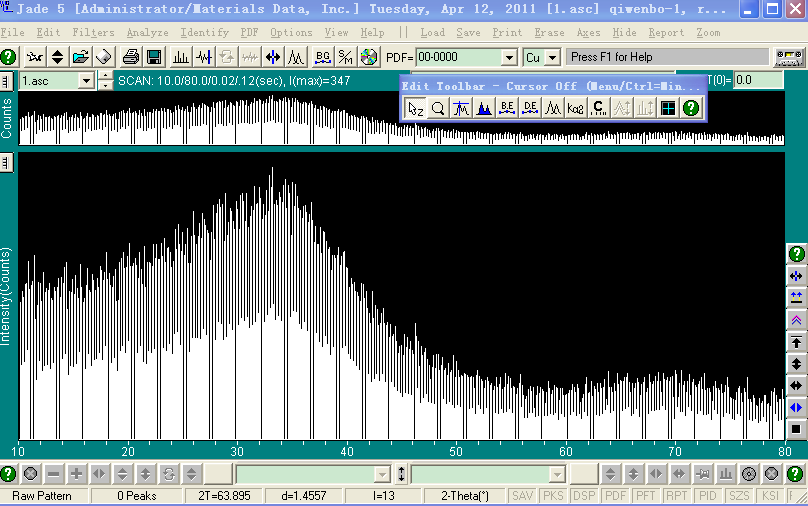Open the Analyze menu
Image resolution: width=808 pixels, height=506 pixels.
[x=148, y=33]
